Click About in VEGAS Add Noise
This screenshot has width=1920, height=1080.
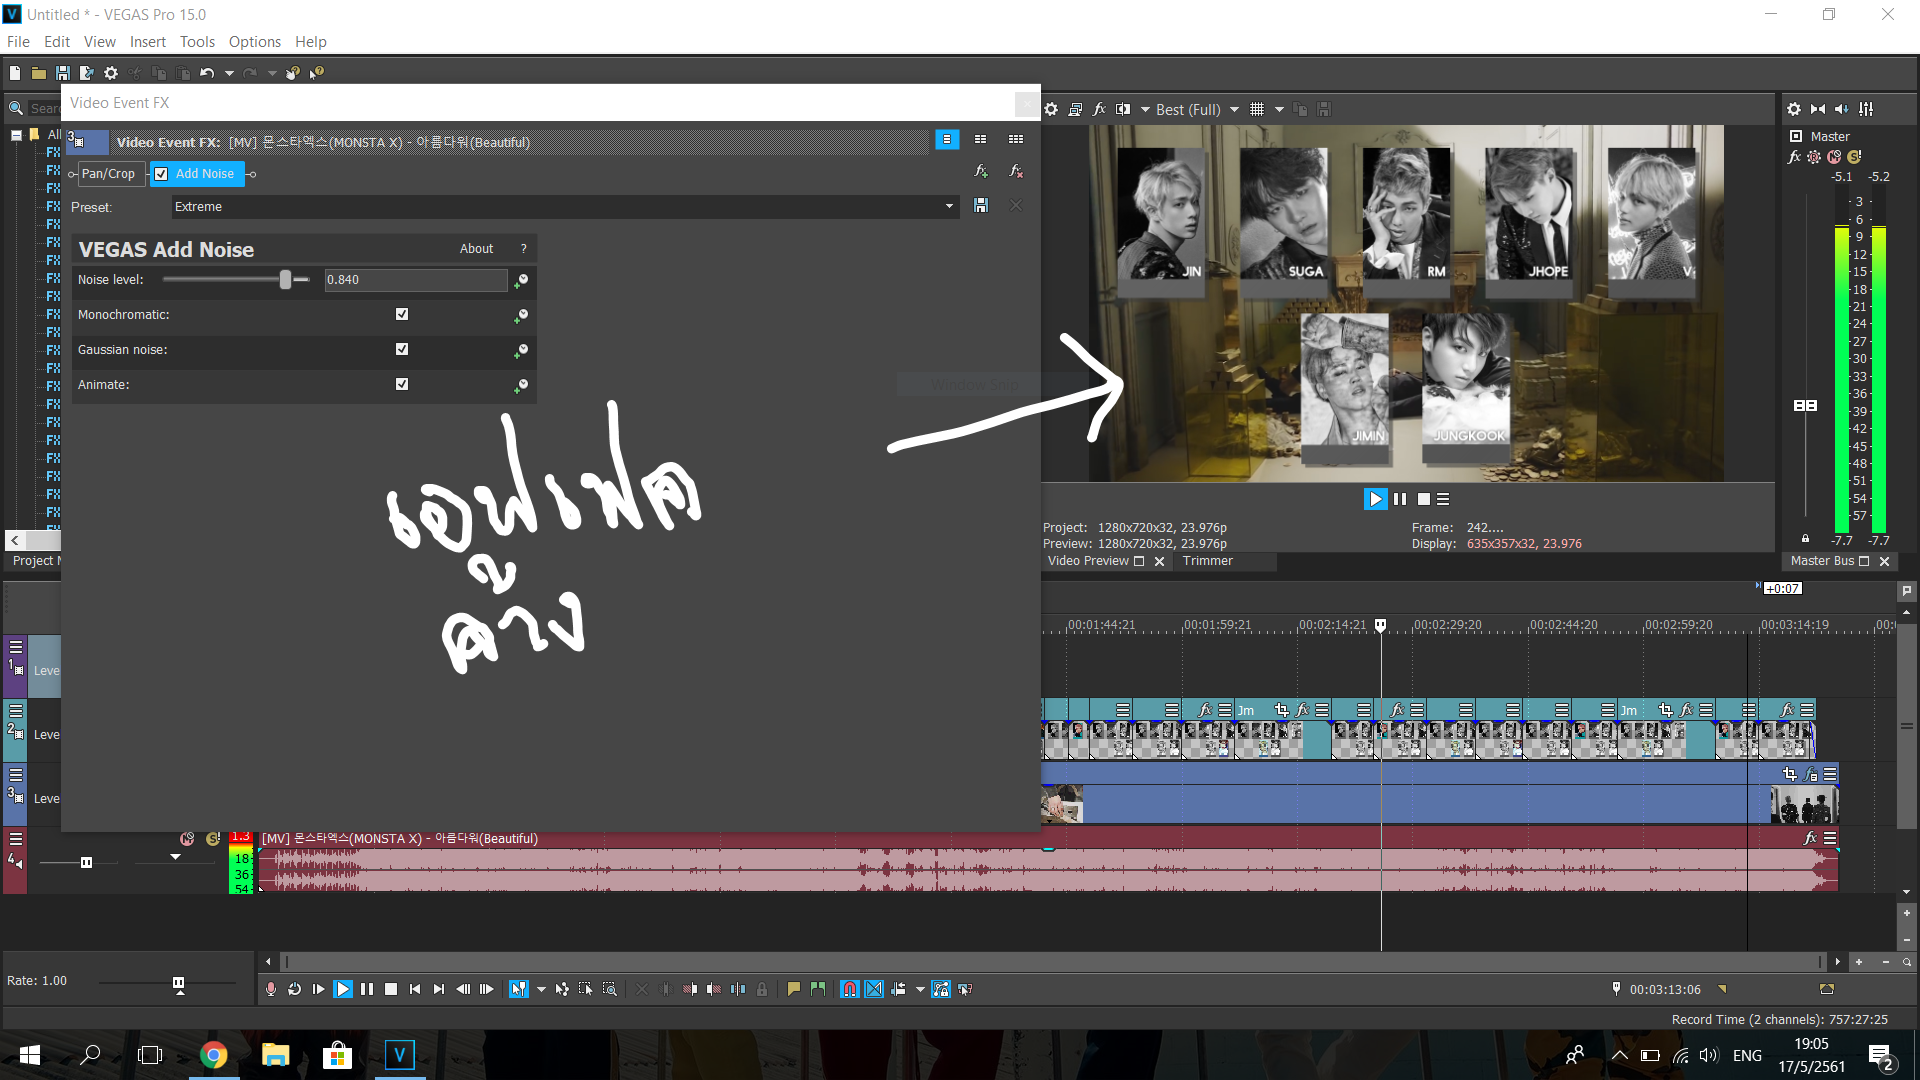point(476,249)
